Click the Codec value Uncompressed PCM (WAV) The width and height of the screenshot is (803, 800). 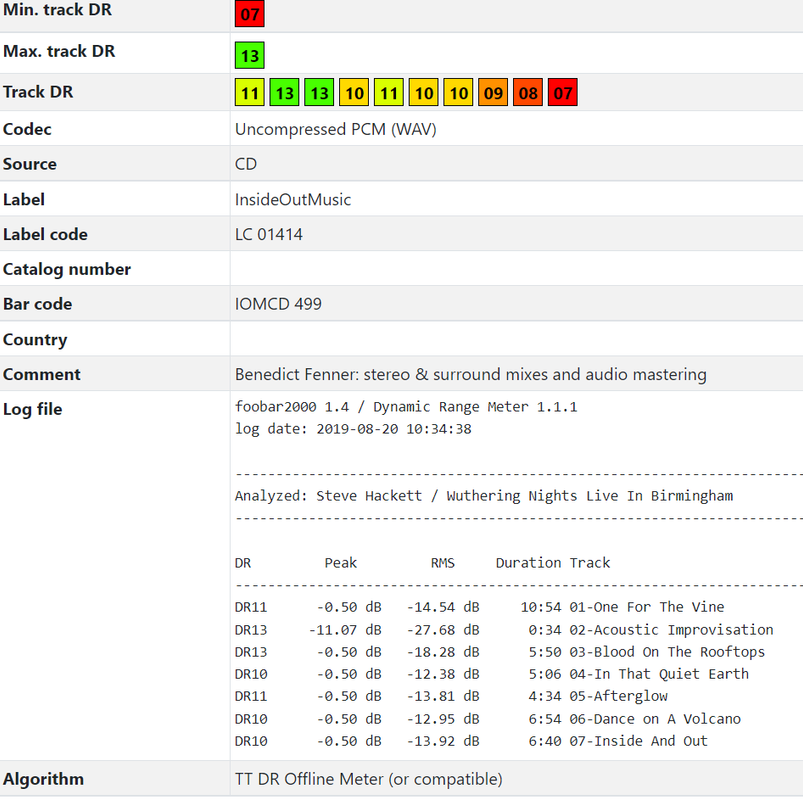[335, 129]
